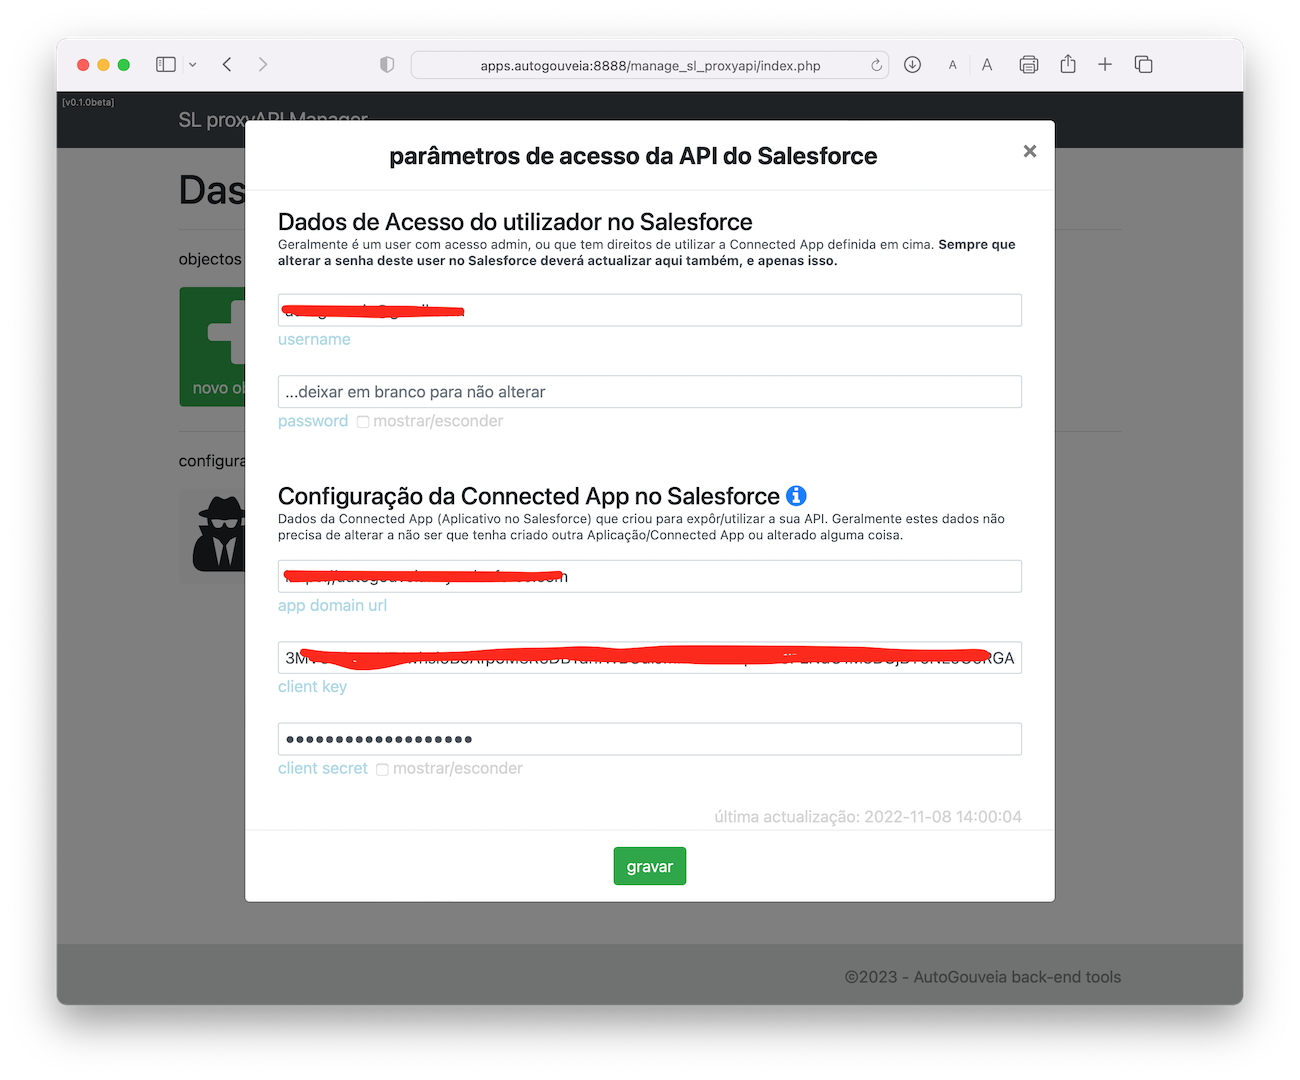Click the blue info icon beside Connected App heading
Image resolution: width=1300 pixels, height=1080 pixels.
[796, 496]
